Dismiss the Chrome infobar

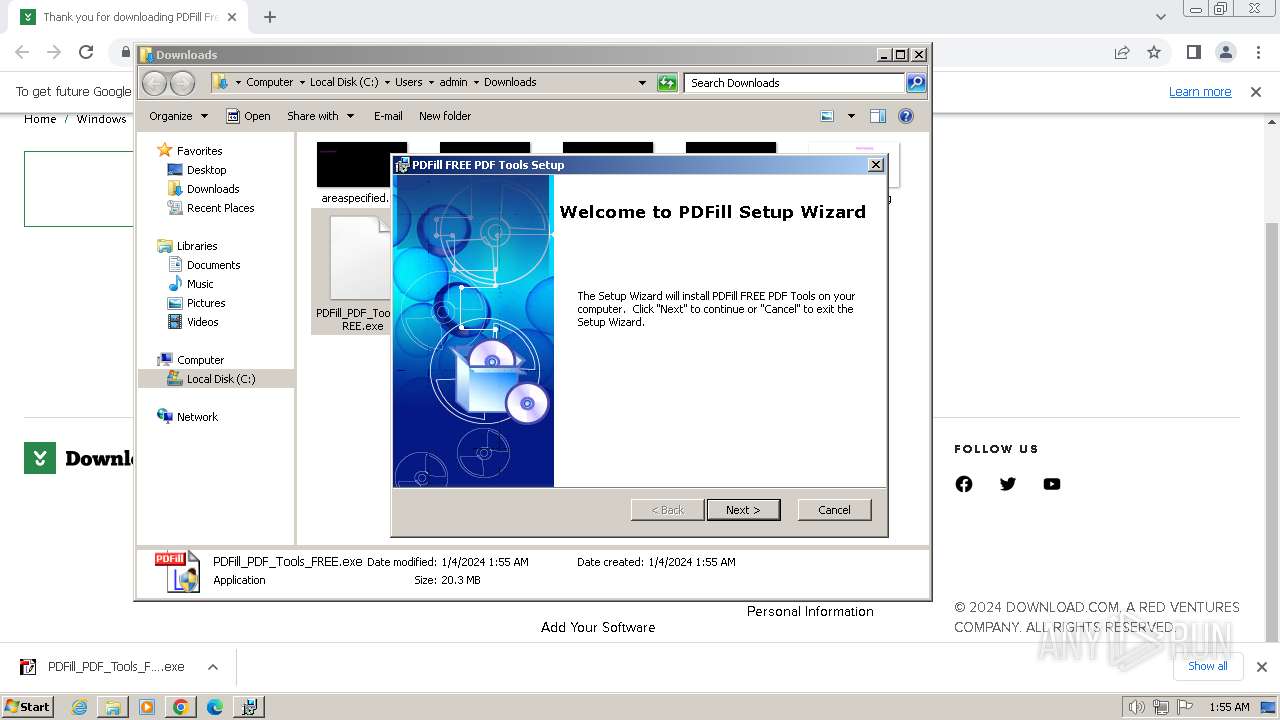(1256, 92)
